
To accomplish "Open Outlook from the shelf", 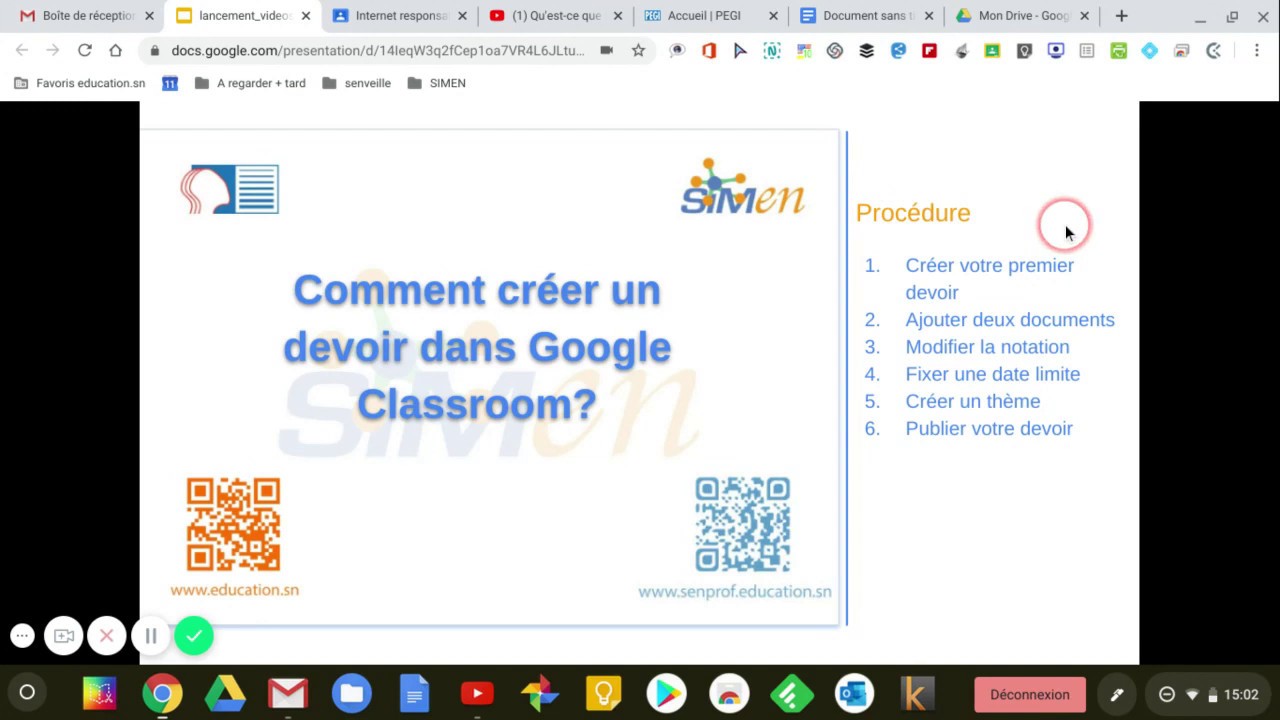I will pyautogui.click(x=855, y=693).
